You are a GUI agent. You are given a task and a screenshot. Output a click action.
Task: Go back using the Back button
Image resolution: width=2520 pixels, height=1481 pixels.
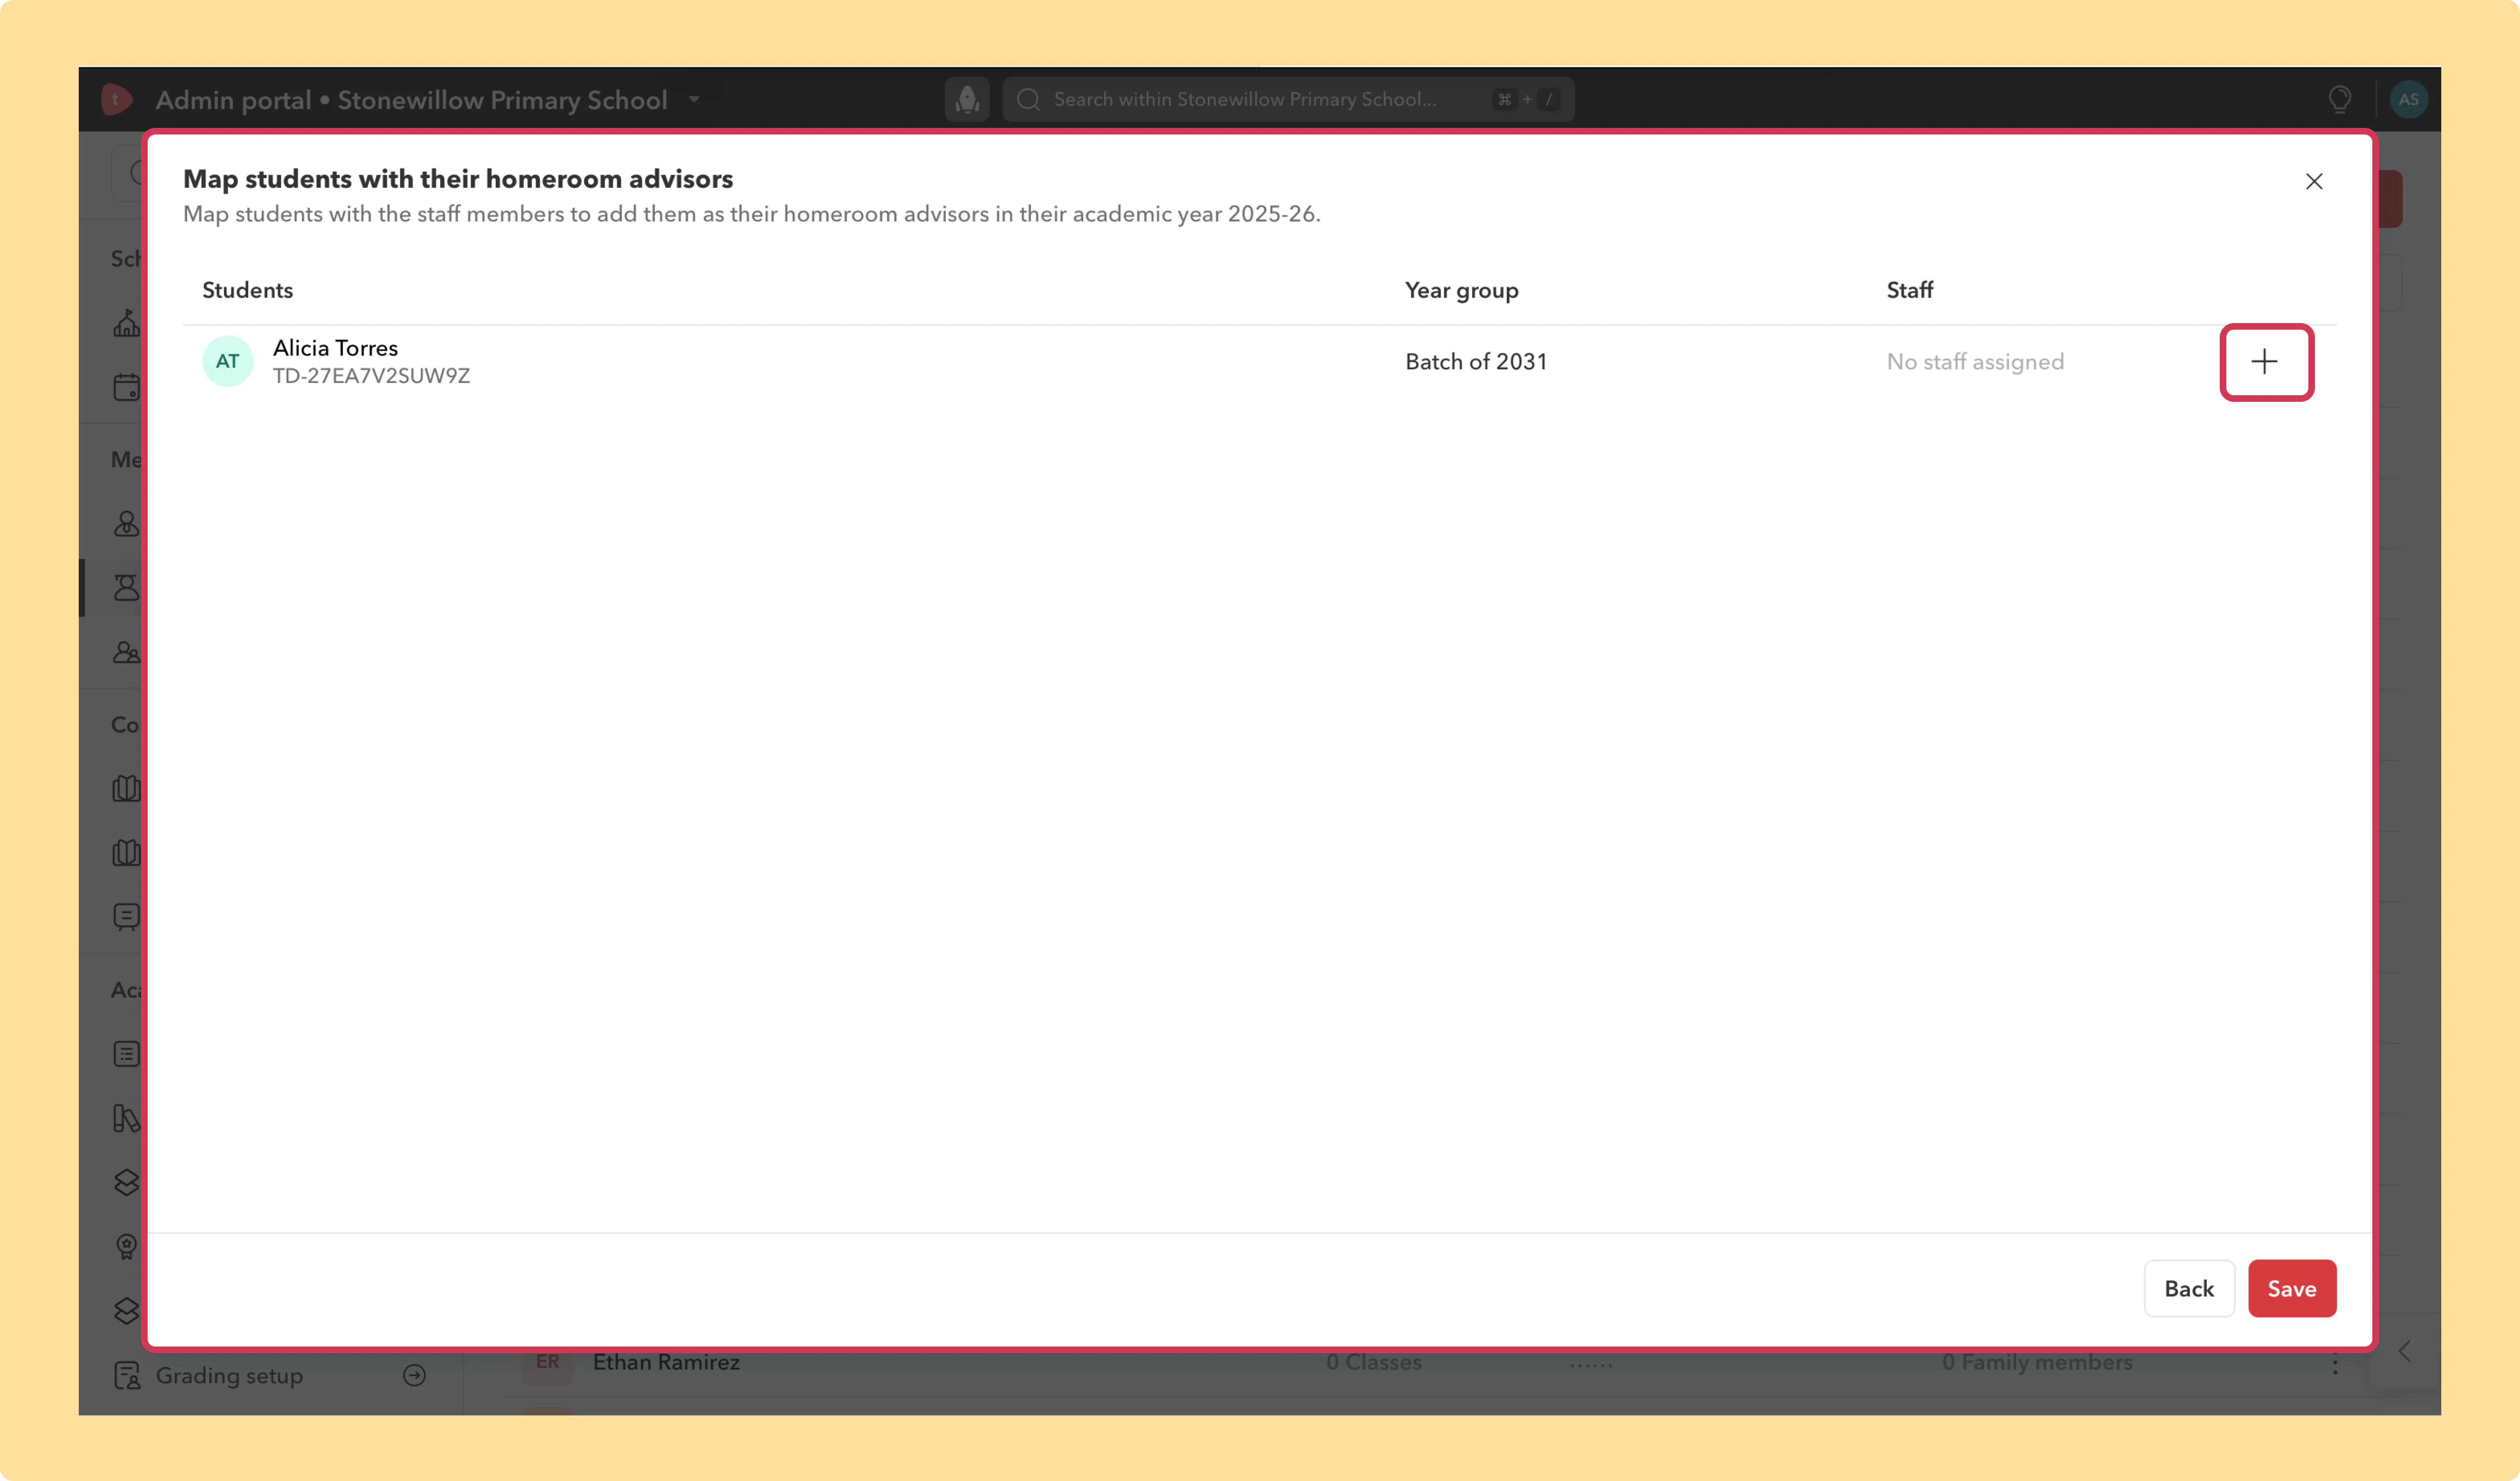pos(2189,1288)
